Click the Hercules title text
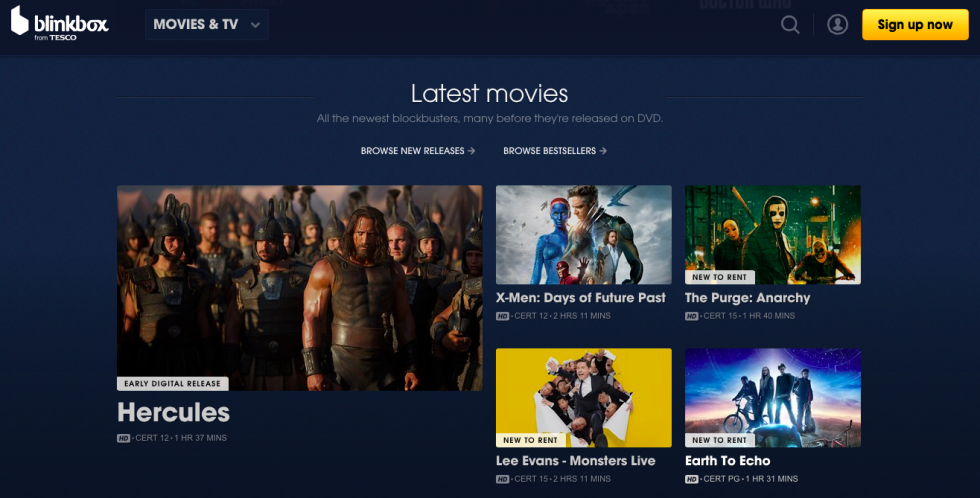980x498 pixels. coord(173,412)
